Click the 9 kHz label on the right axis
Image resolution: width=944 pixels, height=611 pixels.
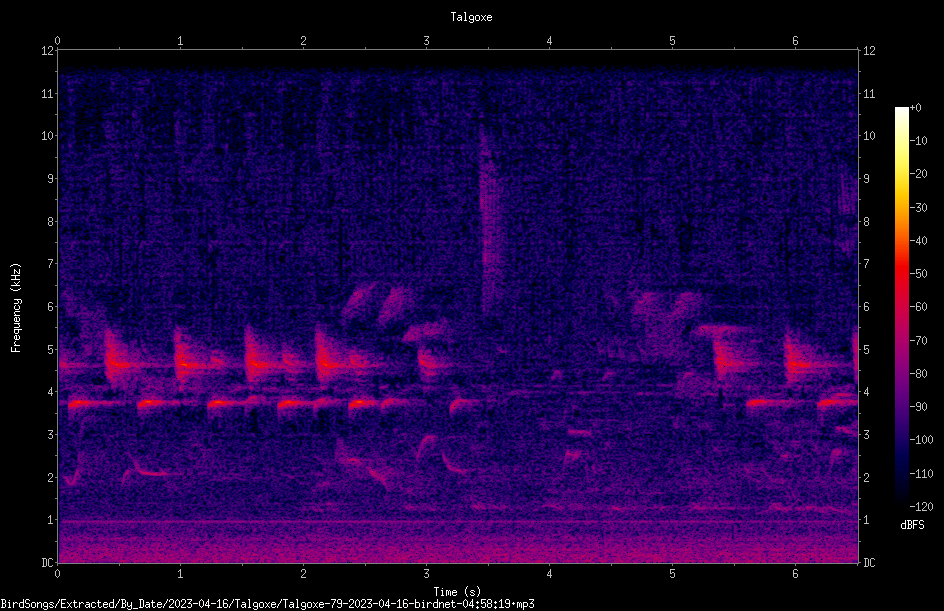tap(866, 178)
